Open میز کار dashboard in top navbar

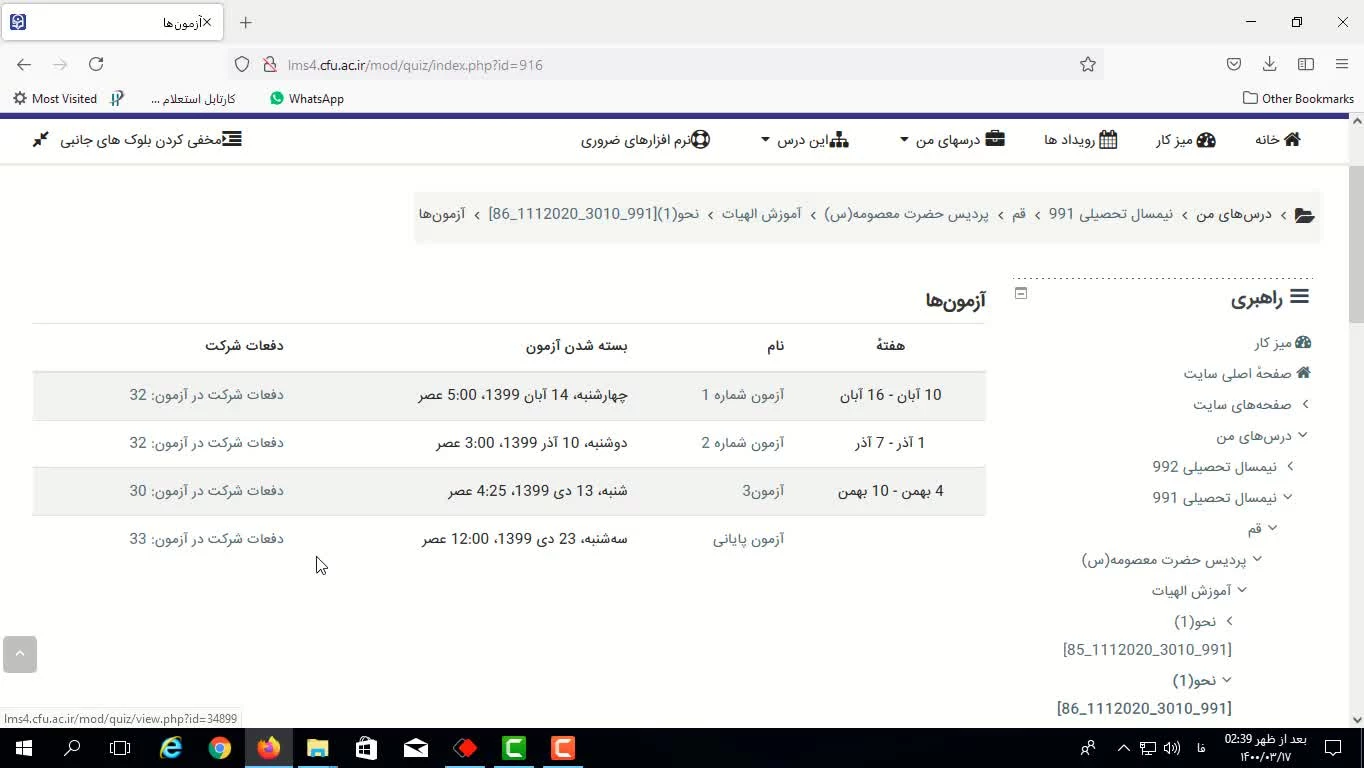(x=1185, y=140)
